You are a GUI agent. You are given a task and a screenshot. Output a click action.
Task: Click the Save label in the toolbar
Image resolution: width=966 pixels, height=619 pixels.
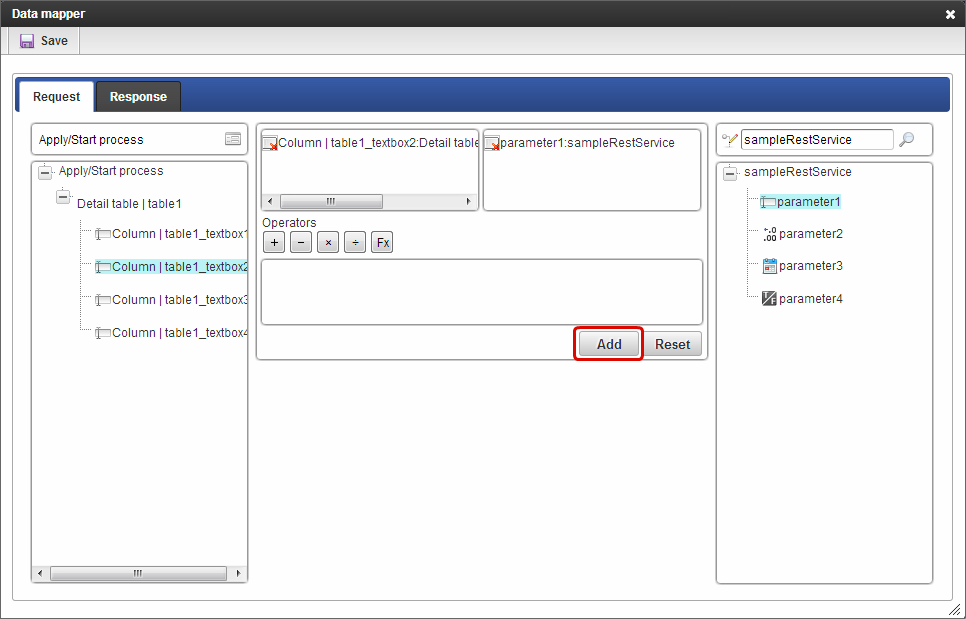54,41
